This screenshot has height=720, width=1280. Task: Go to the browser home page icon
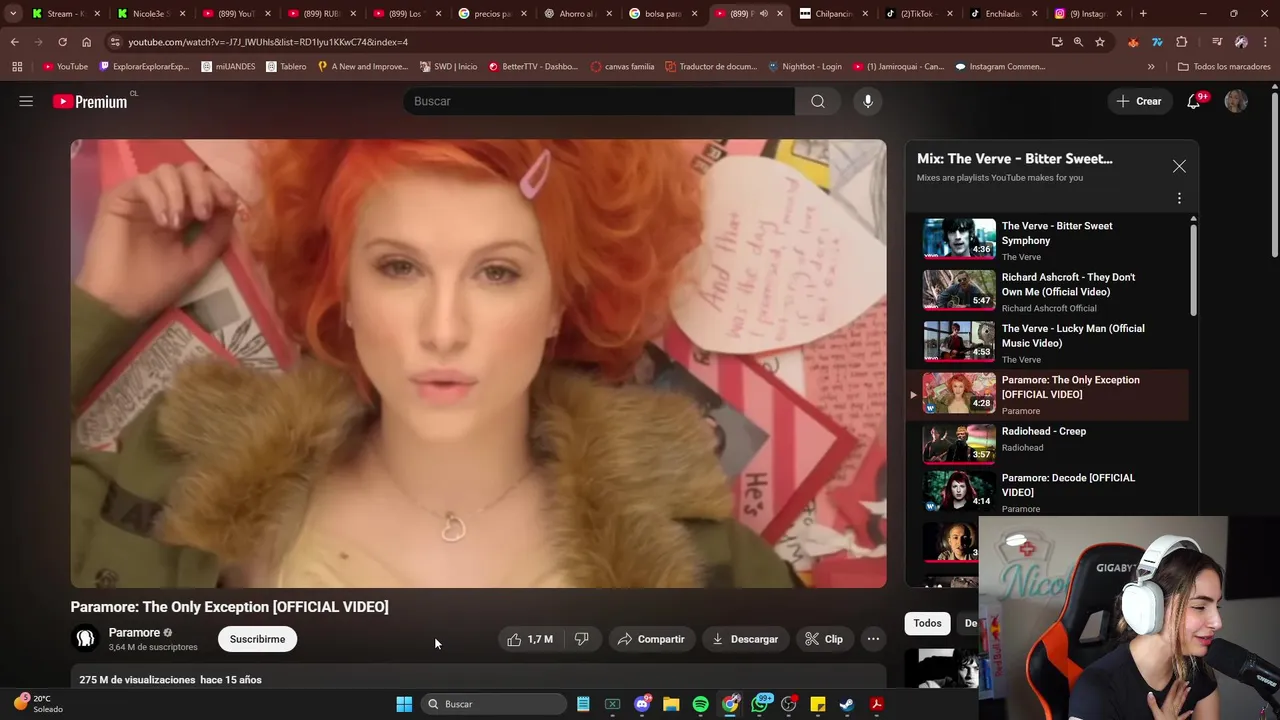(86, 42)
